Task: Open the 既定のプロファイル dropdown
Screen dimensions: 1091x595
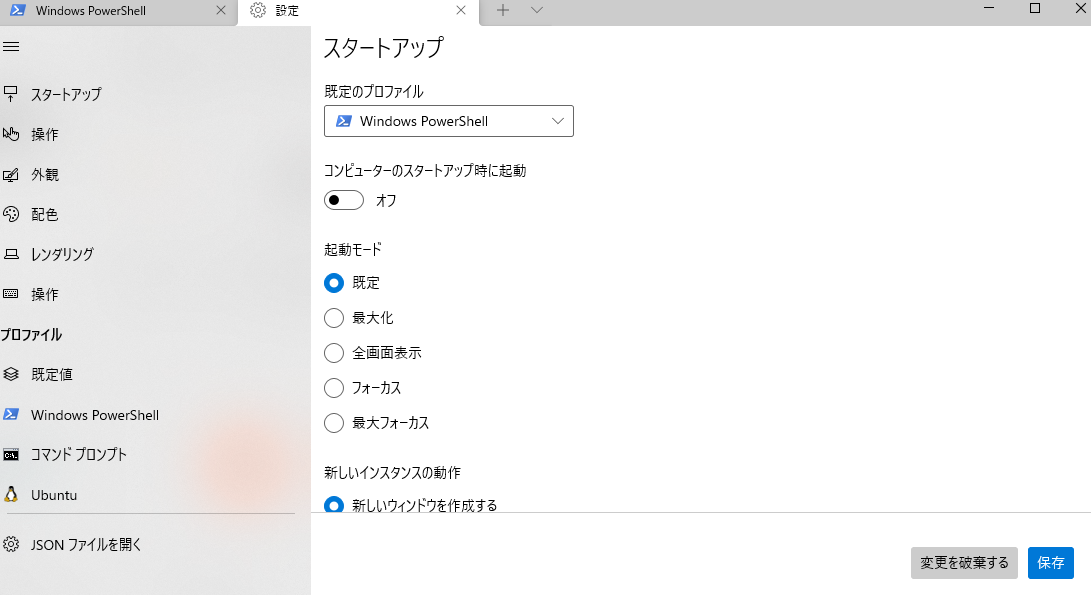Action: click(x=449, y=121)
